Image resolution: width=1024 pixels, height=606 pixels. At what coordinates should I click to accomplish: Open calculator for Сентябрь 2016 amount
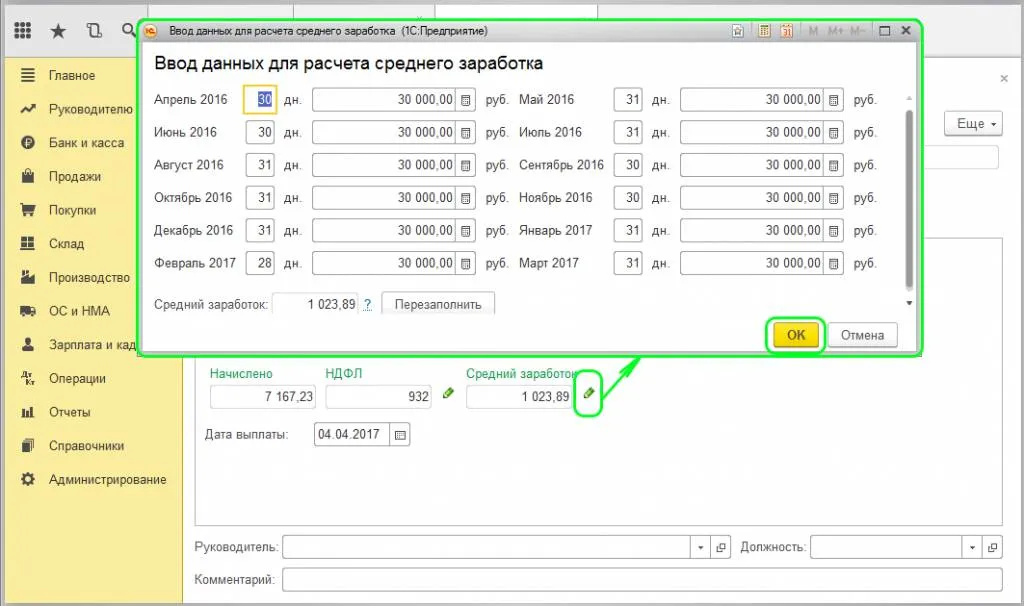click(833, 165)
